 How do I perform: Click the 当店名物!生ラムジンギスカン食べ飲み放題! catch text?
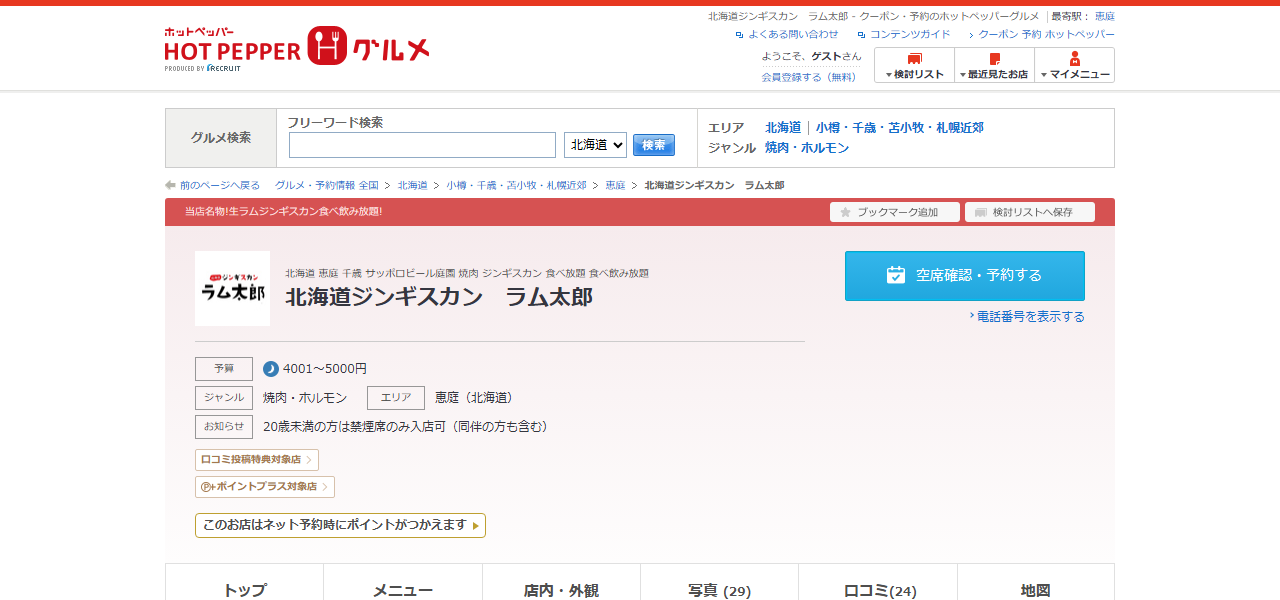tap(283, 212)
